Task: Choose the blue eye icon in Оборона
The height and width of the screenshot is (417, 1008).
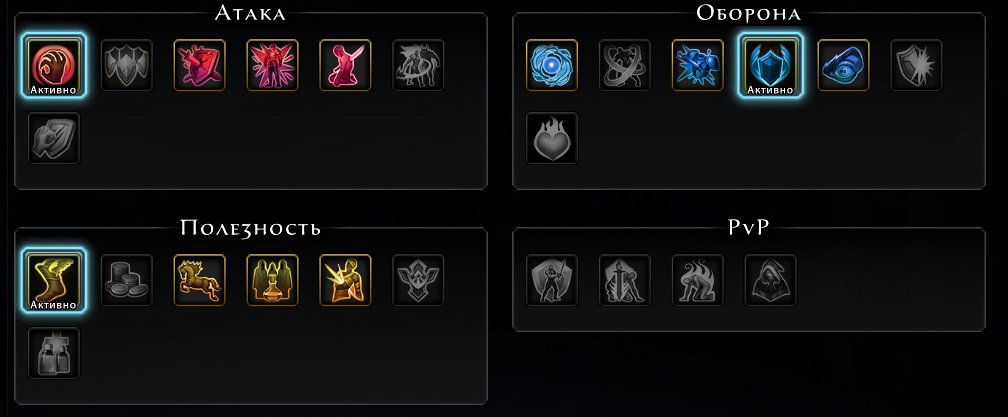Action: coord(843,65)
